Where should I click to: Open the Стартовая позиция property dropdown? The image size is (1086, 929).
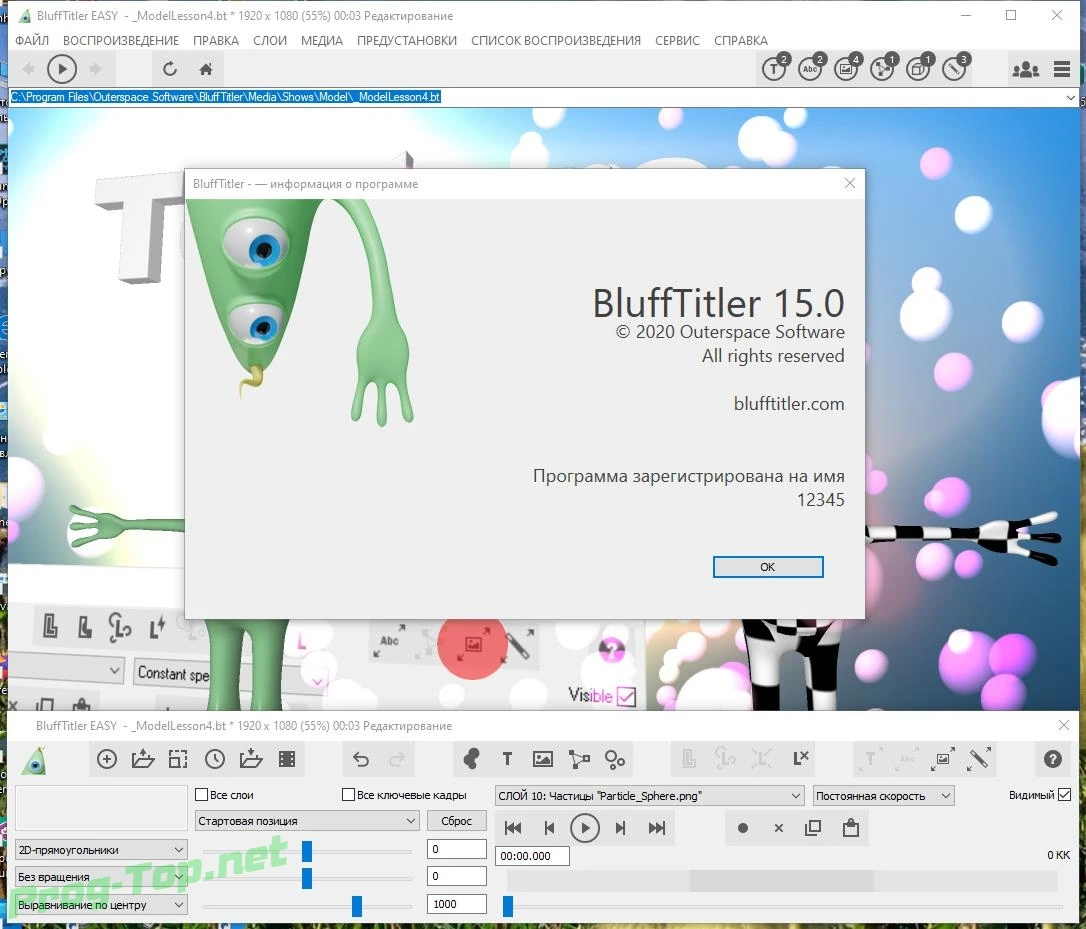coord(307,821)
